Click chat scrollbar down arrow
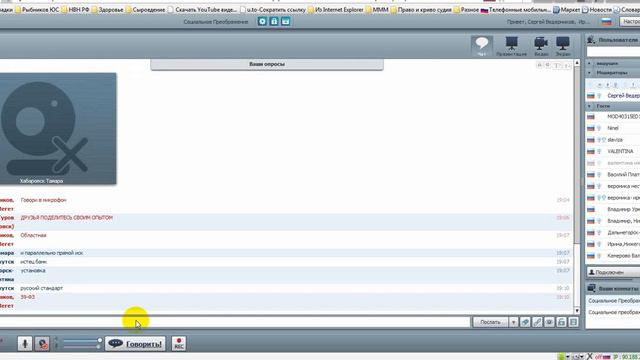 (577, 311)
